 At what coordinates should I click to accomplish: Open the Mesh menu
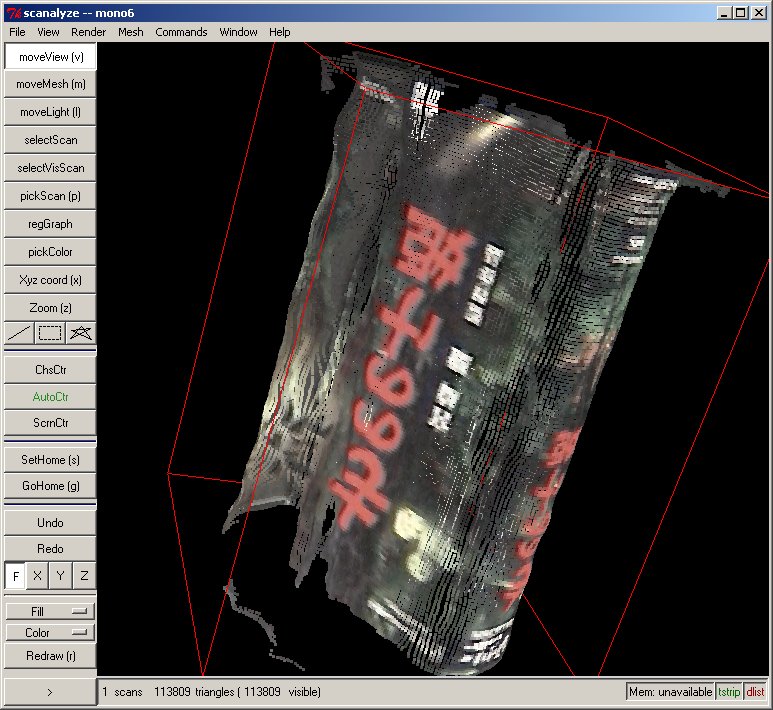pos(130,32)
